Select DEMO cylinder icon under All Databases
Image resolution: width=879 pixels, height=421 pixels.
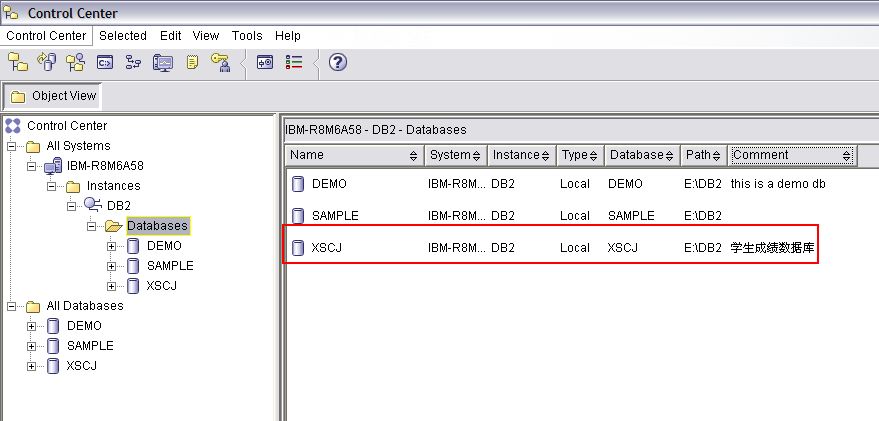[x=53, y=326]
